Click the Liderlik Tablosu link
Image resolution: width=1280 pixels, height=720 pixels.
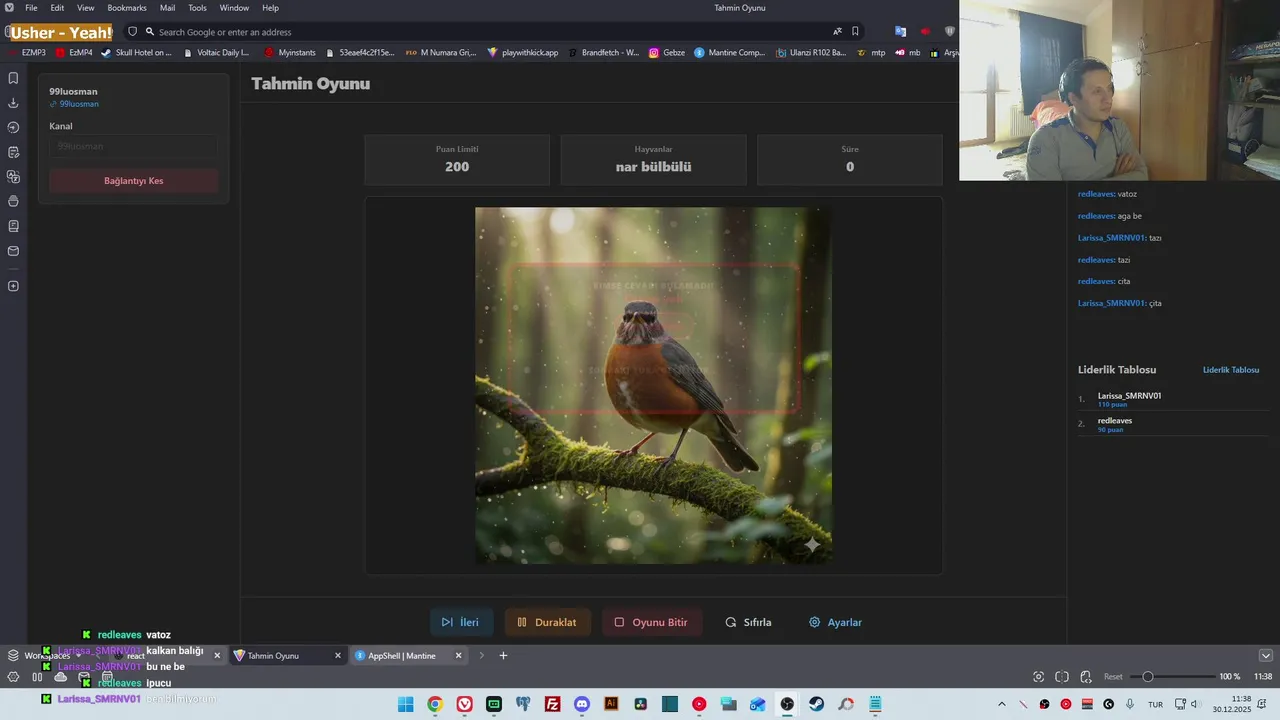(x=1231, y=370)
